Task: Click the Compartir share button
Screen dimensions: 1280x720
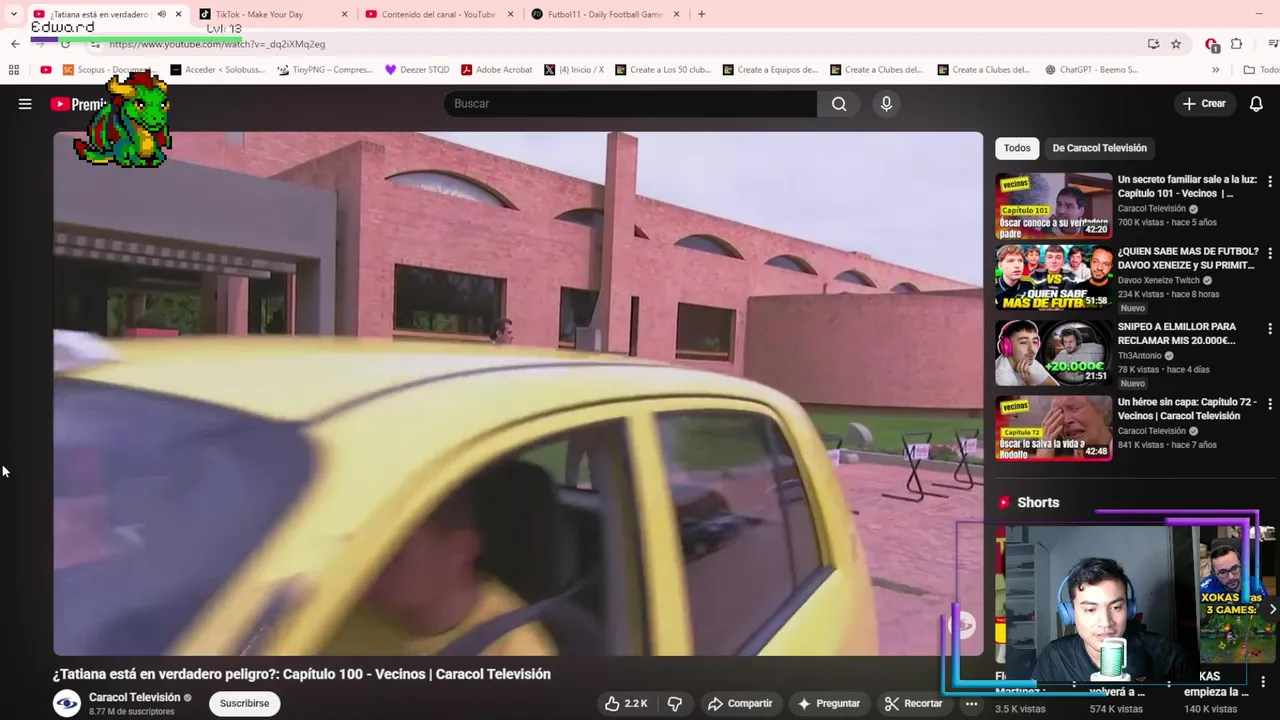Action: pyautogui.click(x=739, y=703)
